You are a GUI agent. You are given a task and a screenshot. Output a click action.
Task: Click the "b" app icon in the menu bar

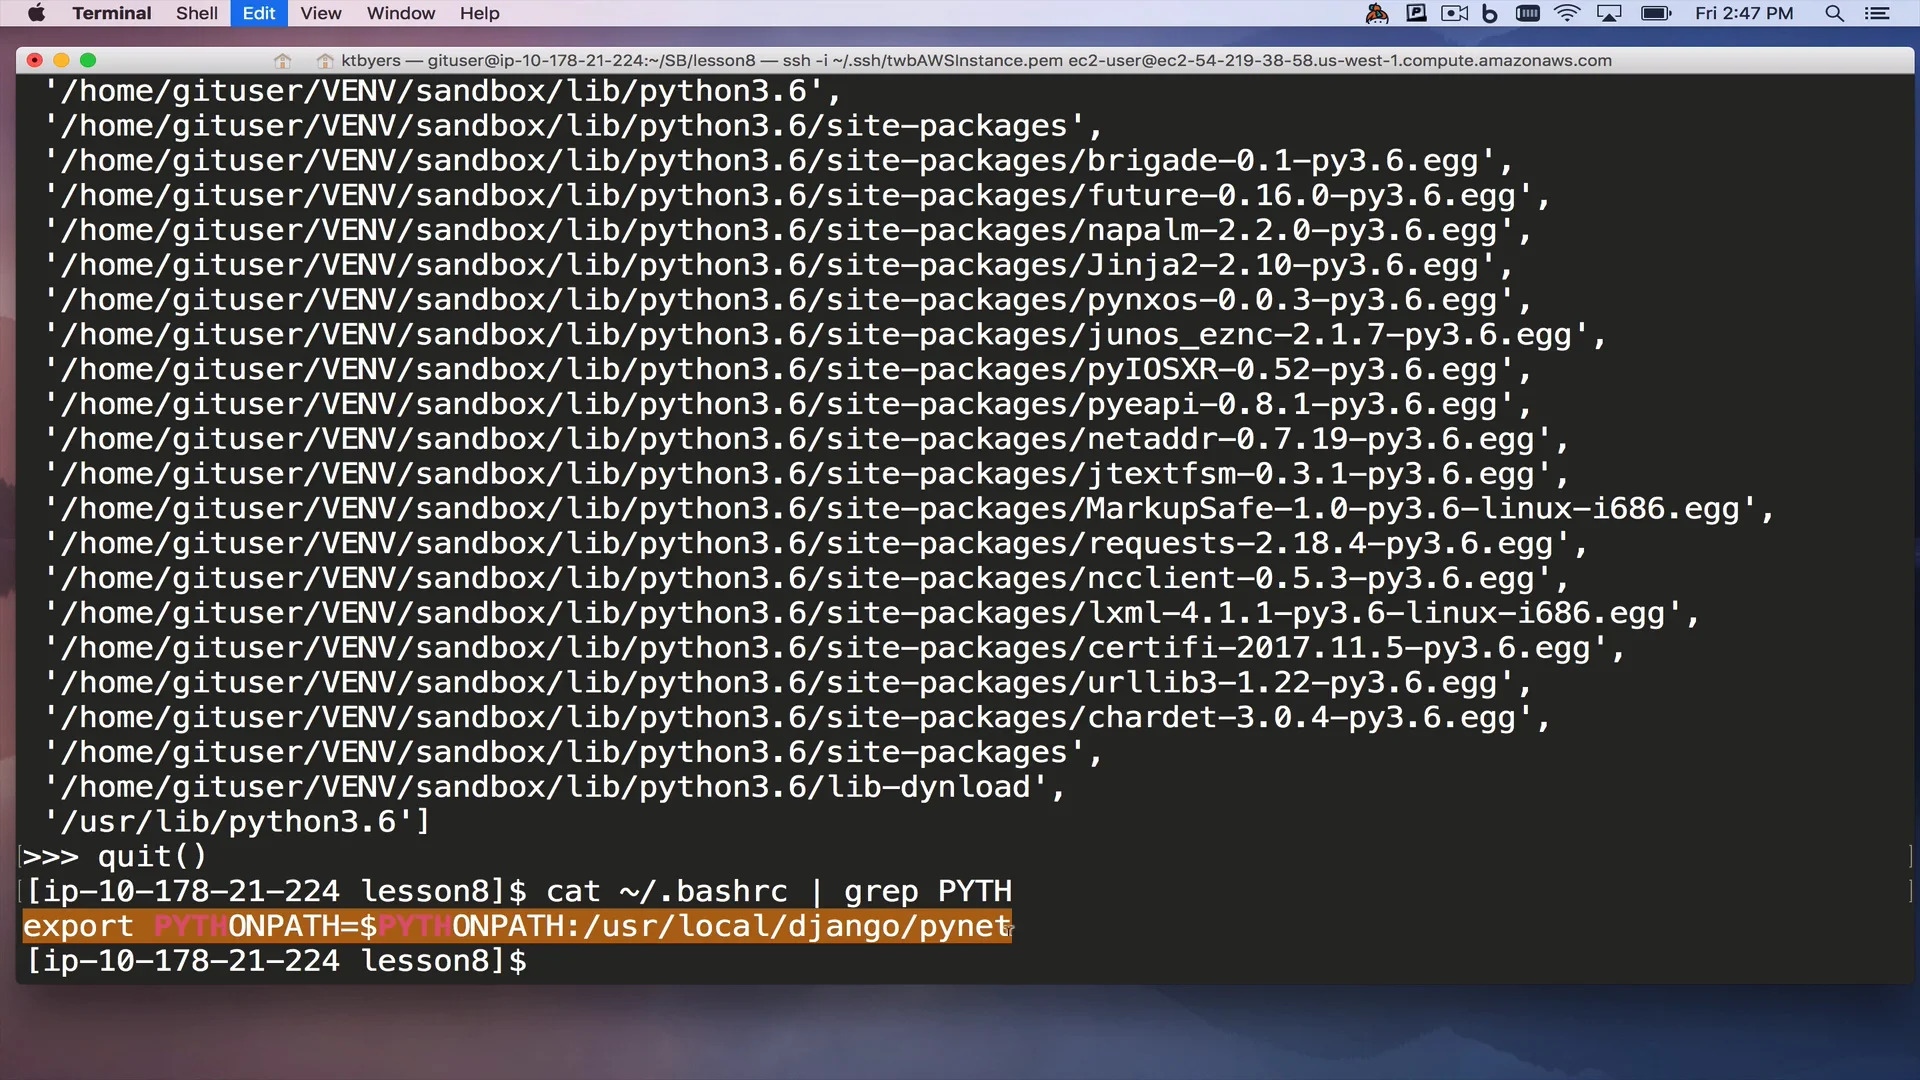(1490, 13)
